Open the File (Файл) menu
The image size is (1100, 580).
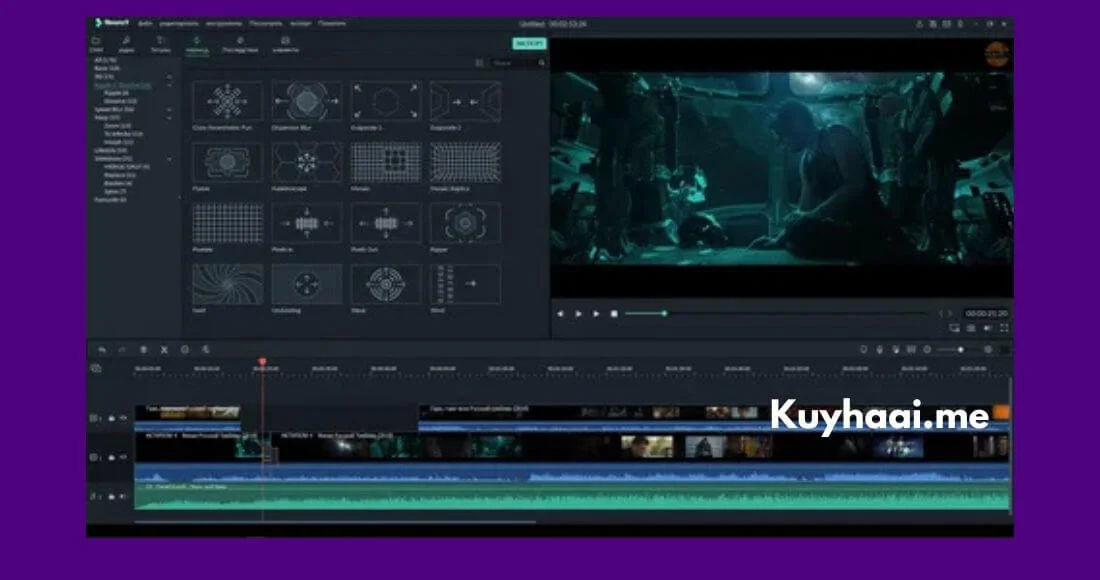tap(145, 23)
